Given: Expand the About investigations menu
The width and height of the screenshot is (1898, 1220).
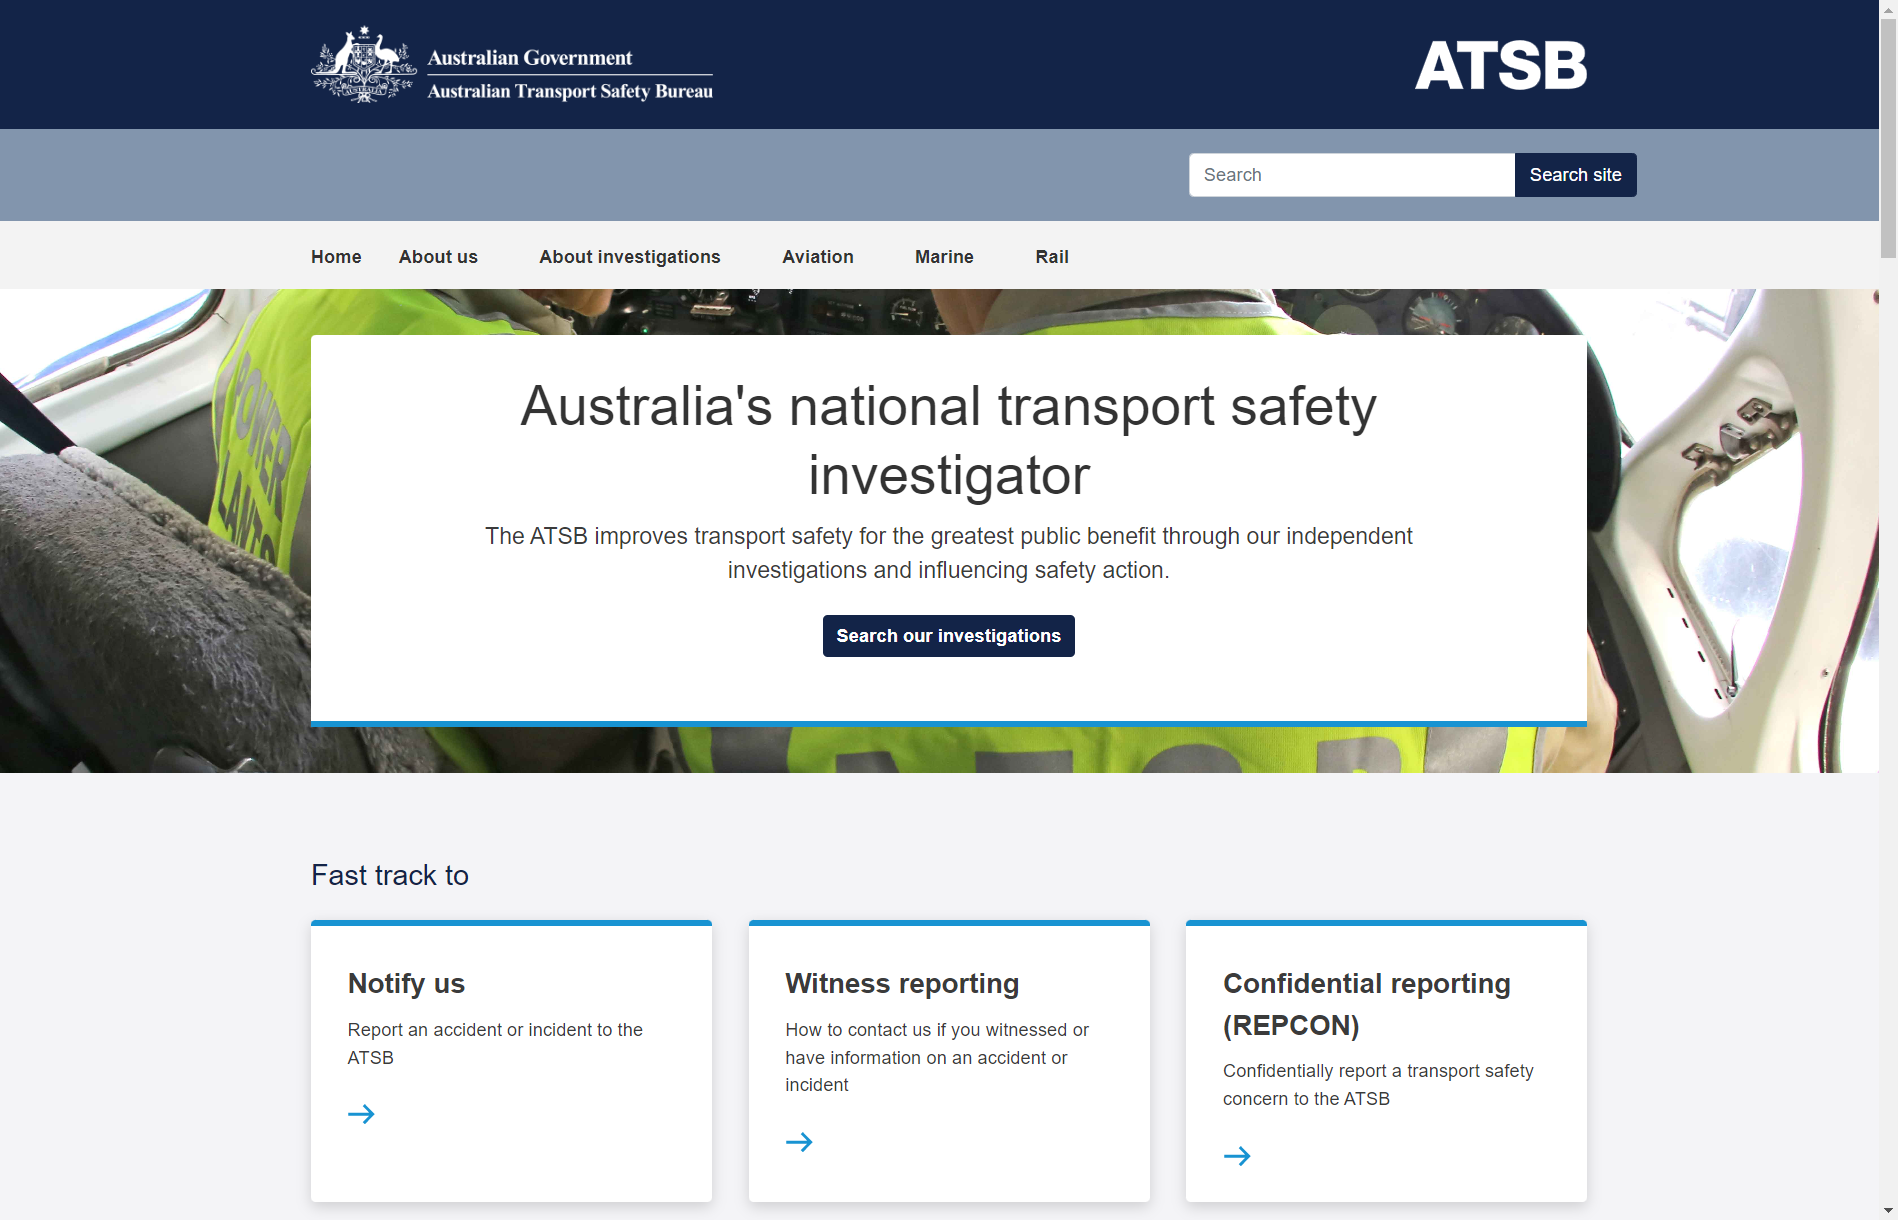Looking at the screenshot, I should [630, 257].
